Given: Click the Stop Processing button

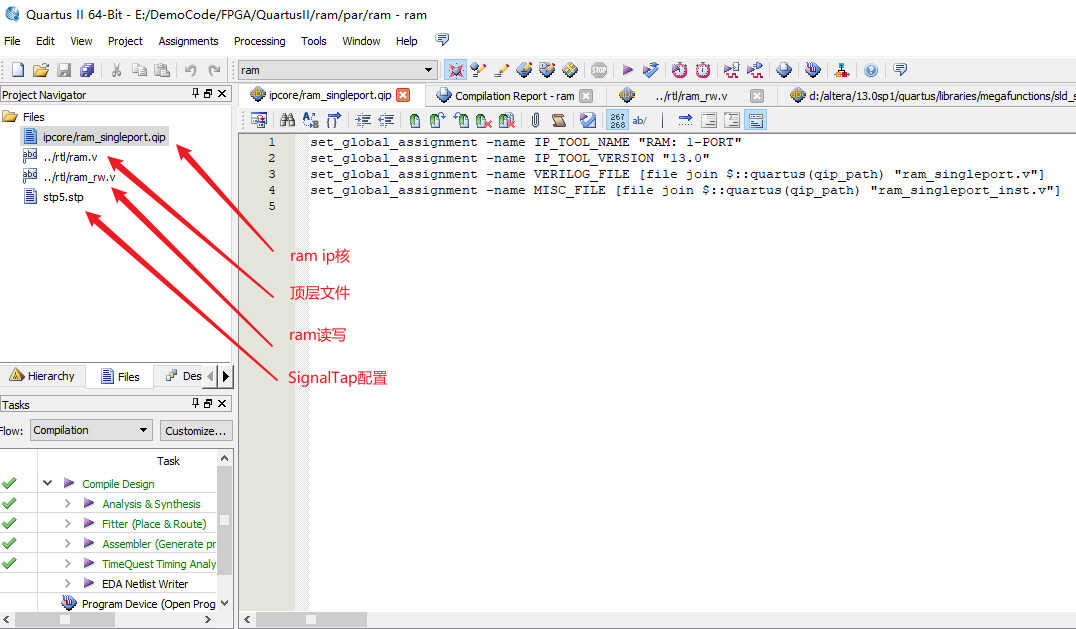Looking at the screenshot, I should click(599, 70).
